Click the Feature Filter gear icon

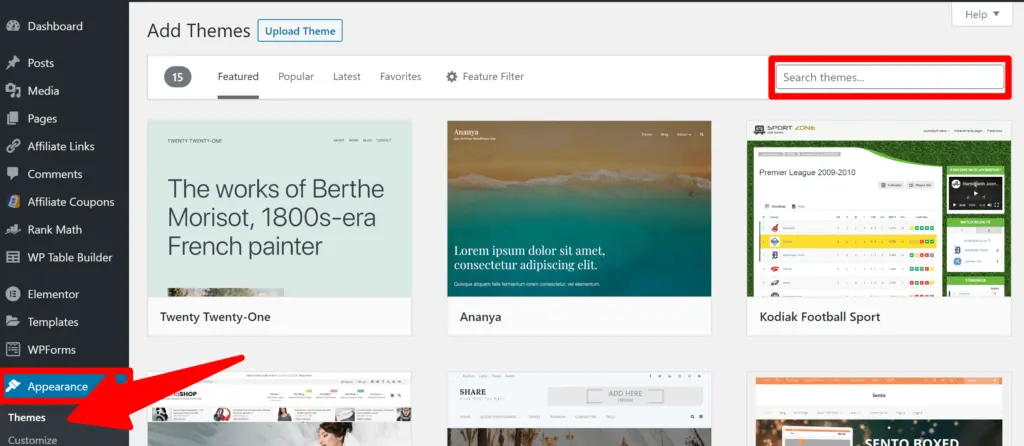[x=452, y=76]
